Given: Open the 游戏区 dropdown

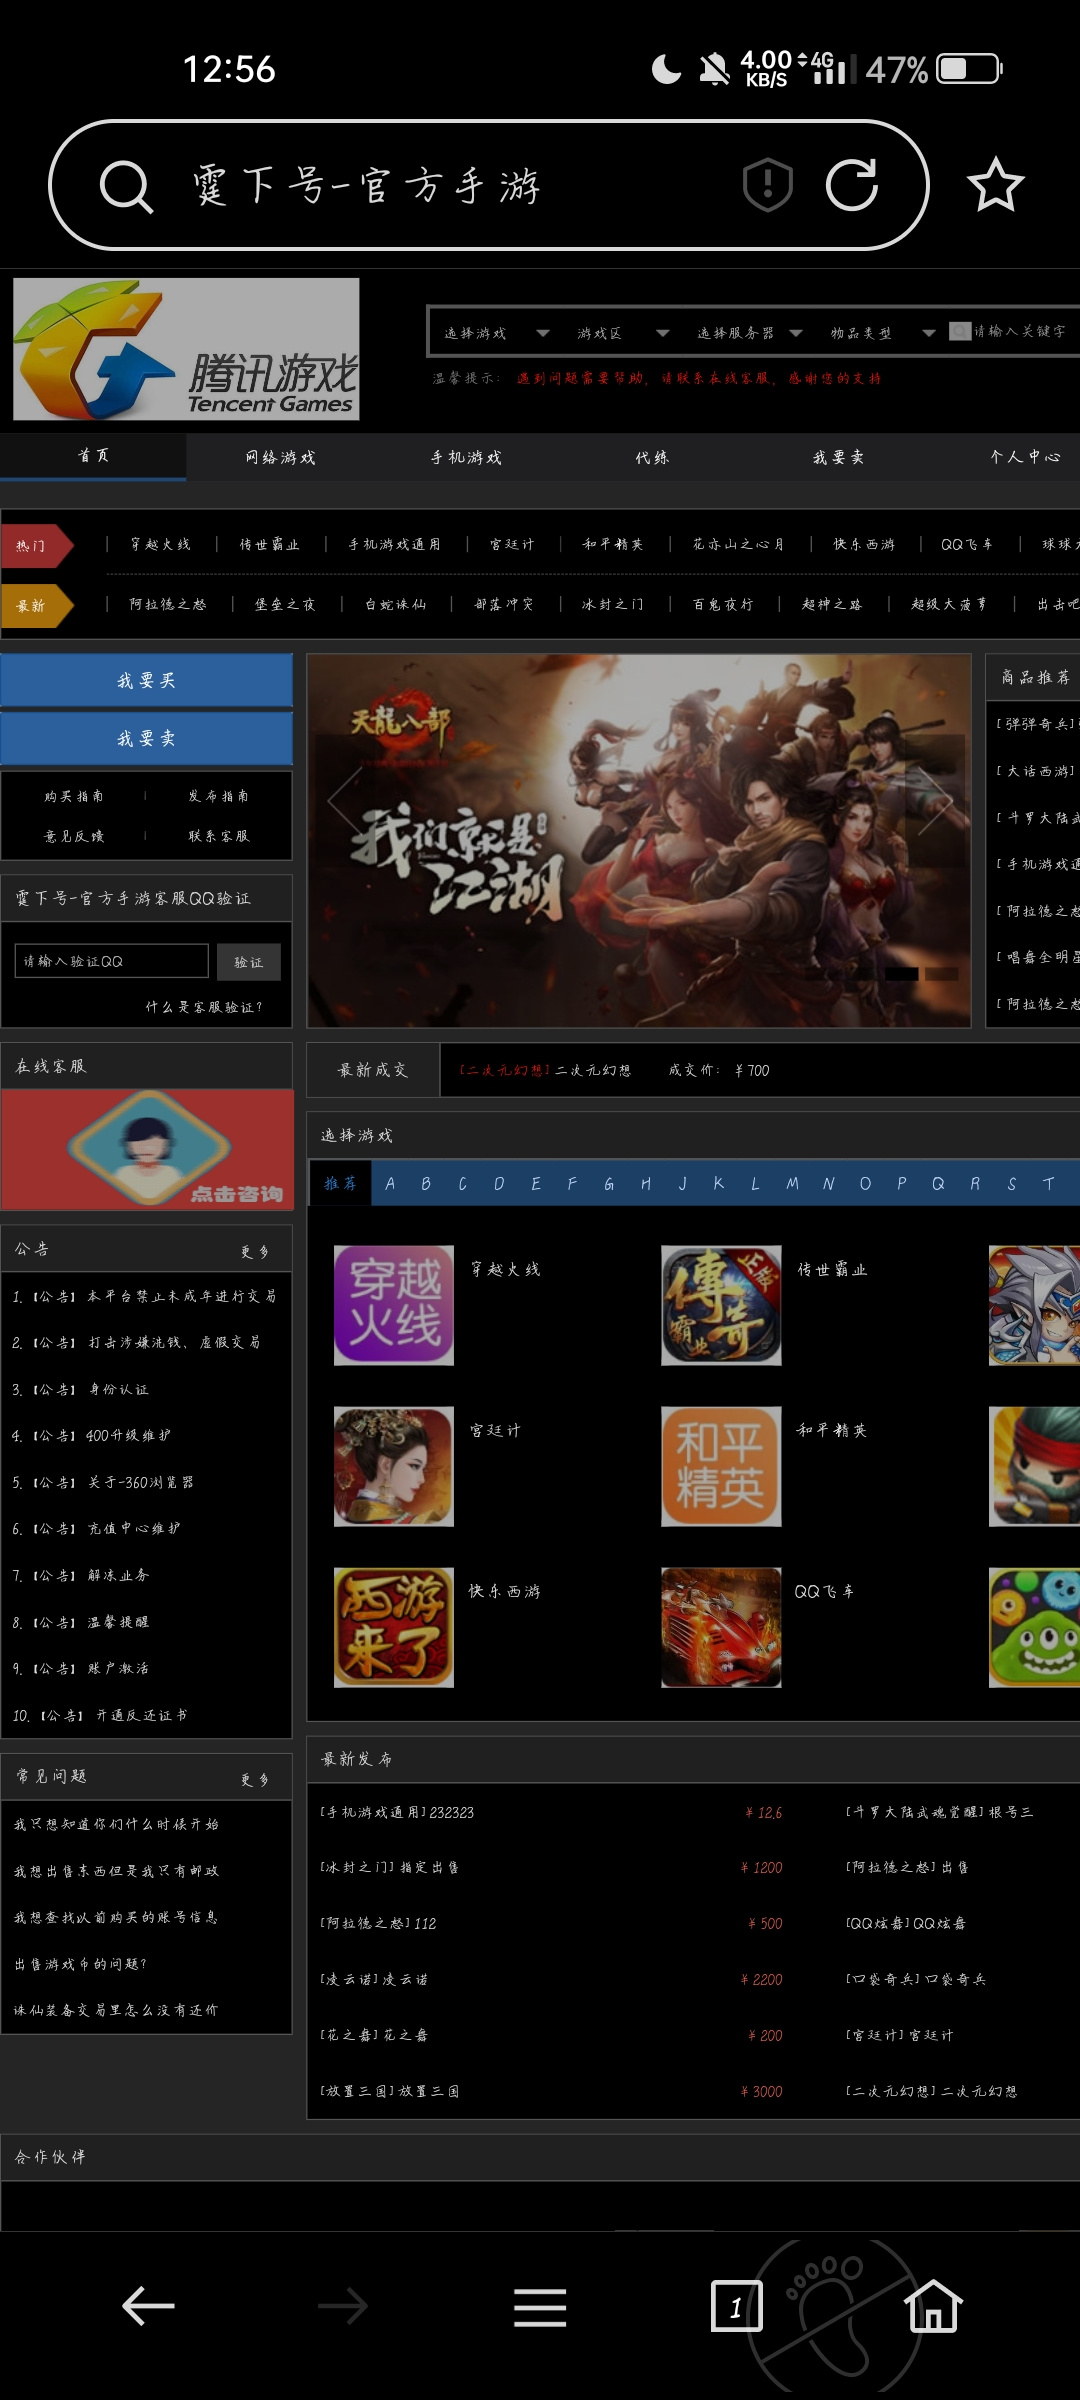Looking at the screenshot, I should pyautogui.click(x=622, y=333).
